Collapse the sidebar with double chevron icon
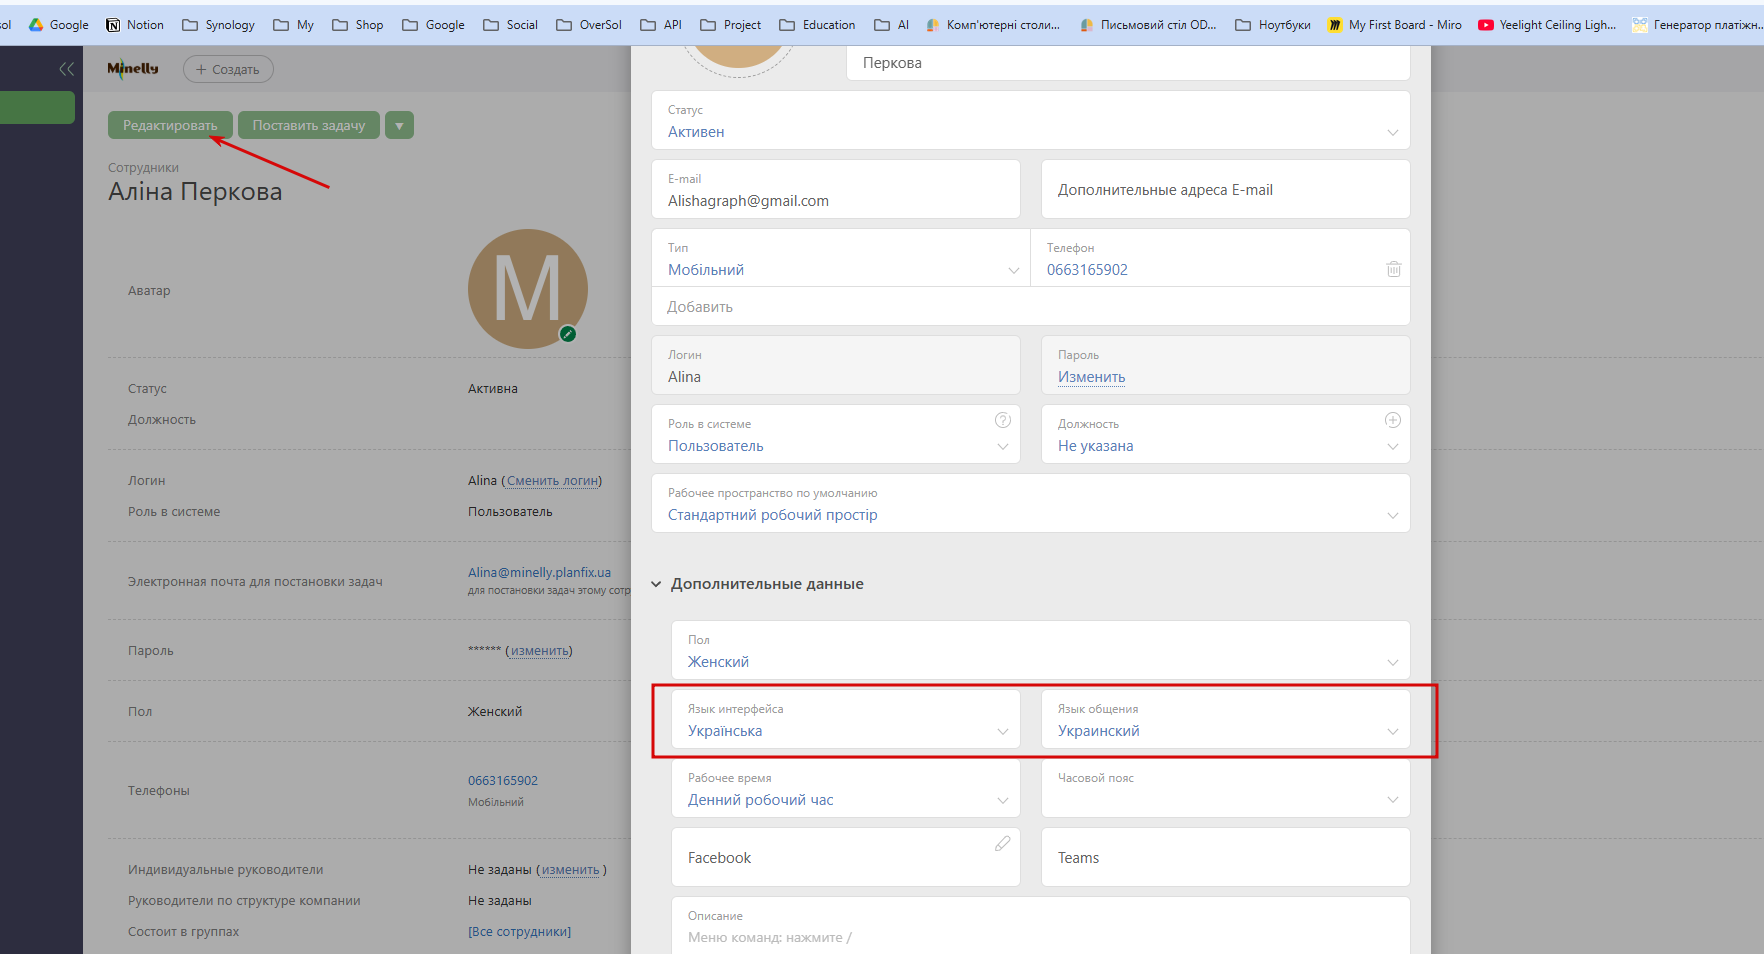This screenshot has height=954, width=1764. [x=67, y=69]
